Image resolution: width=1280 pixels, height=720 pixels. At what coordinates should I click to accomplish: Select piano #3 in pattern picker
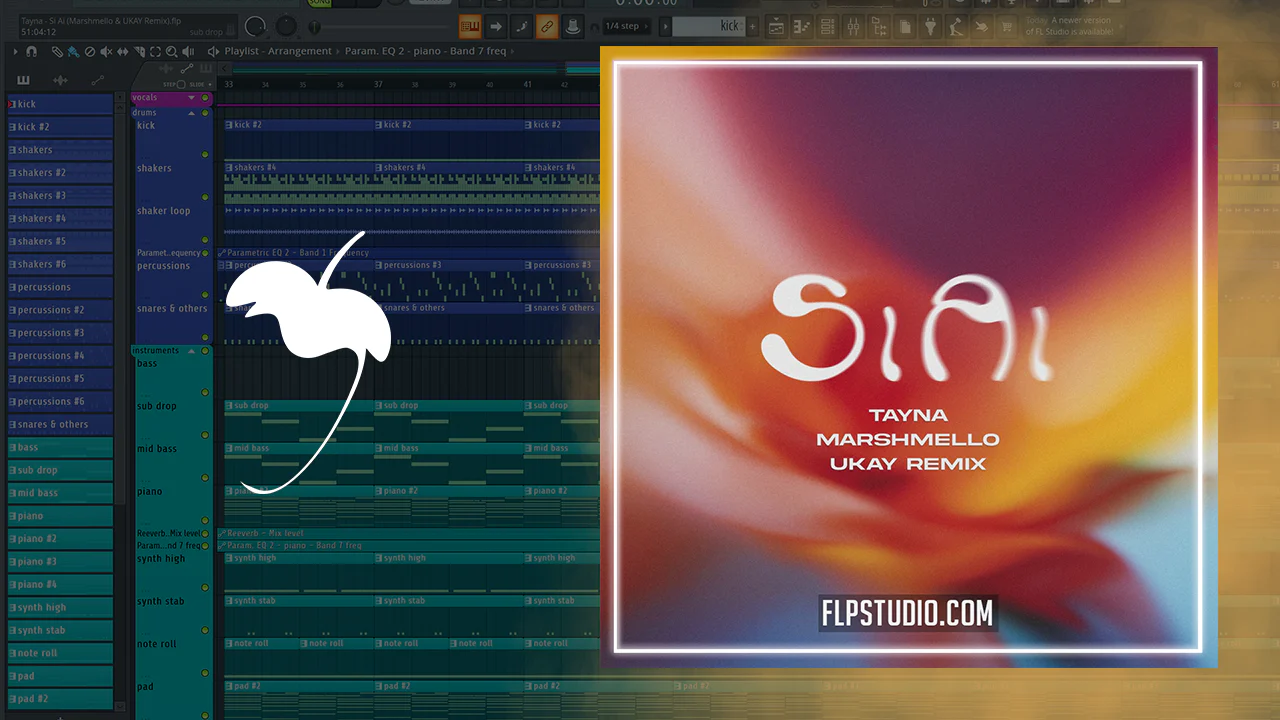60,562
